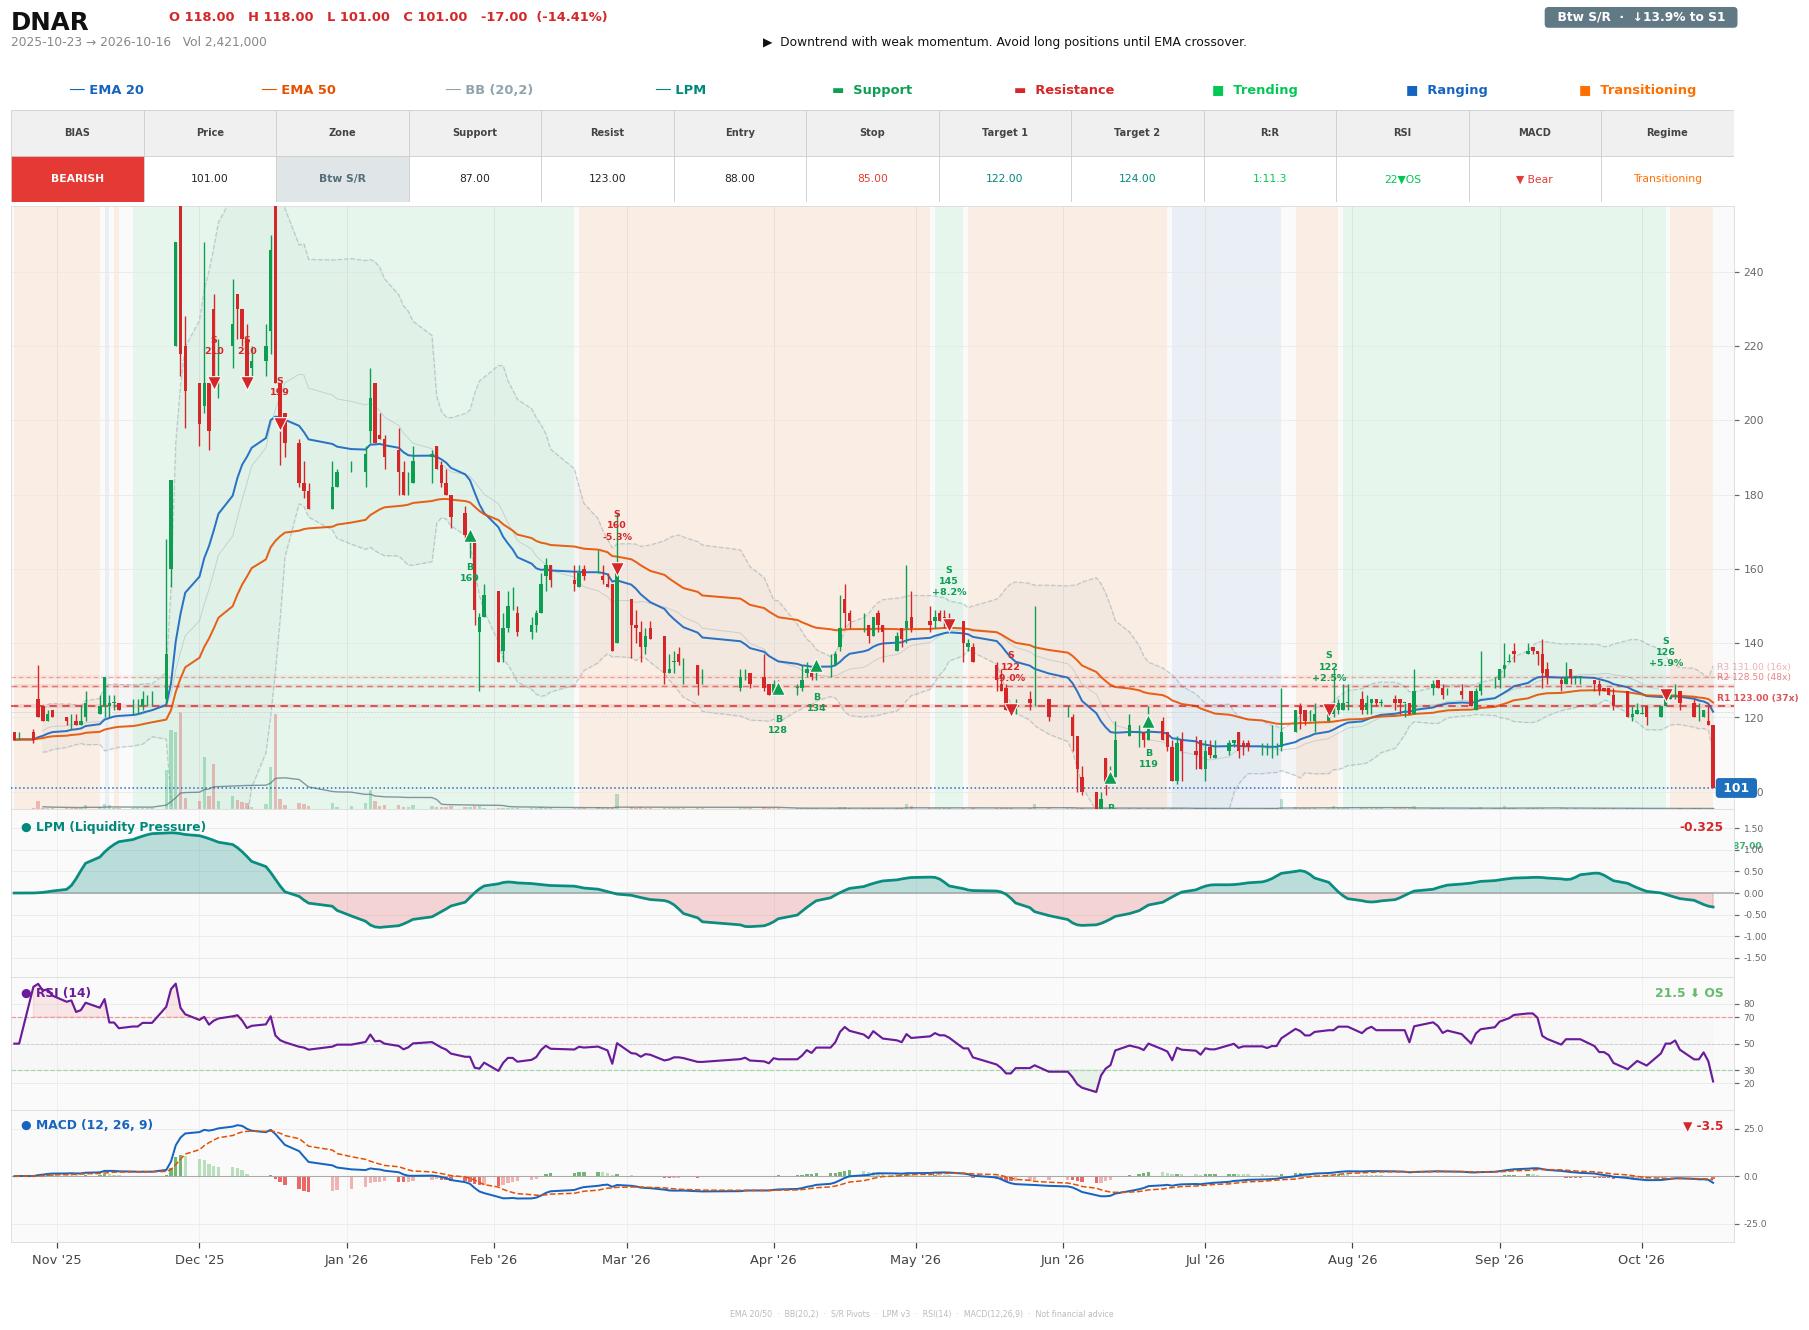1809x1330 pixels.
Task: Click the green Support legend marker
Action: click(838, 90)
